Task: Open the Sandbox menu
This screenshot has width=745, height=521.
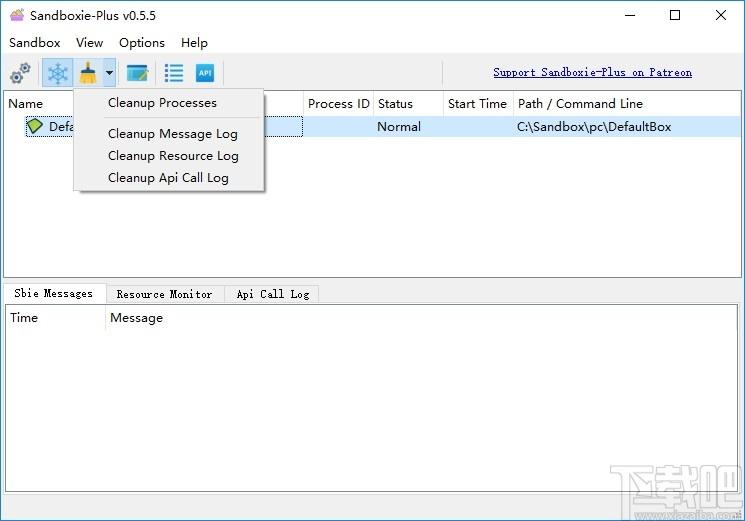Action: 35,43
